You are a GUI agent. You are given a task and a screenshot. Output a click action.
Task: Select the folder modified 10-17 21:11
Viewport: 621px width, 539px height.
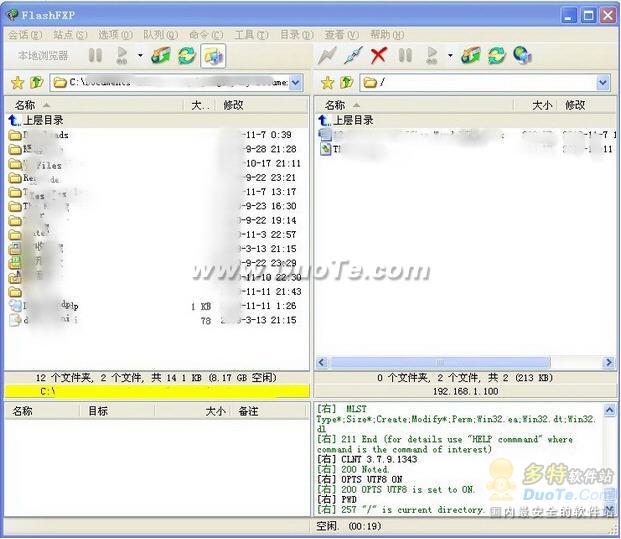157,164
